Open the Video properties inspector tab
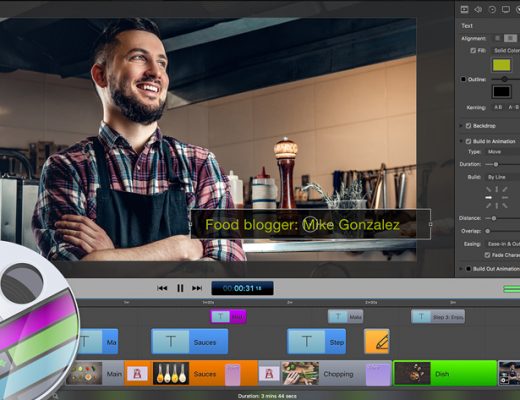 [464, 9]
